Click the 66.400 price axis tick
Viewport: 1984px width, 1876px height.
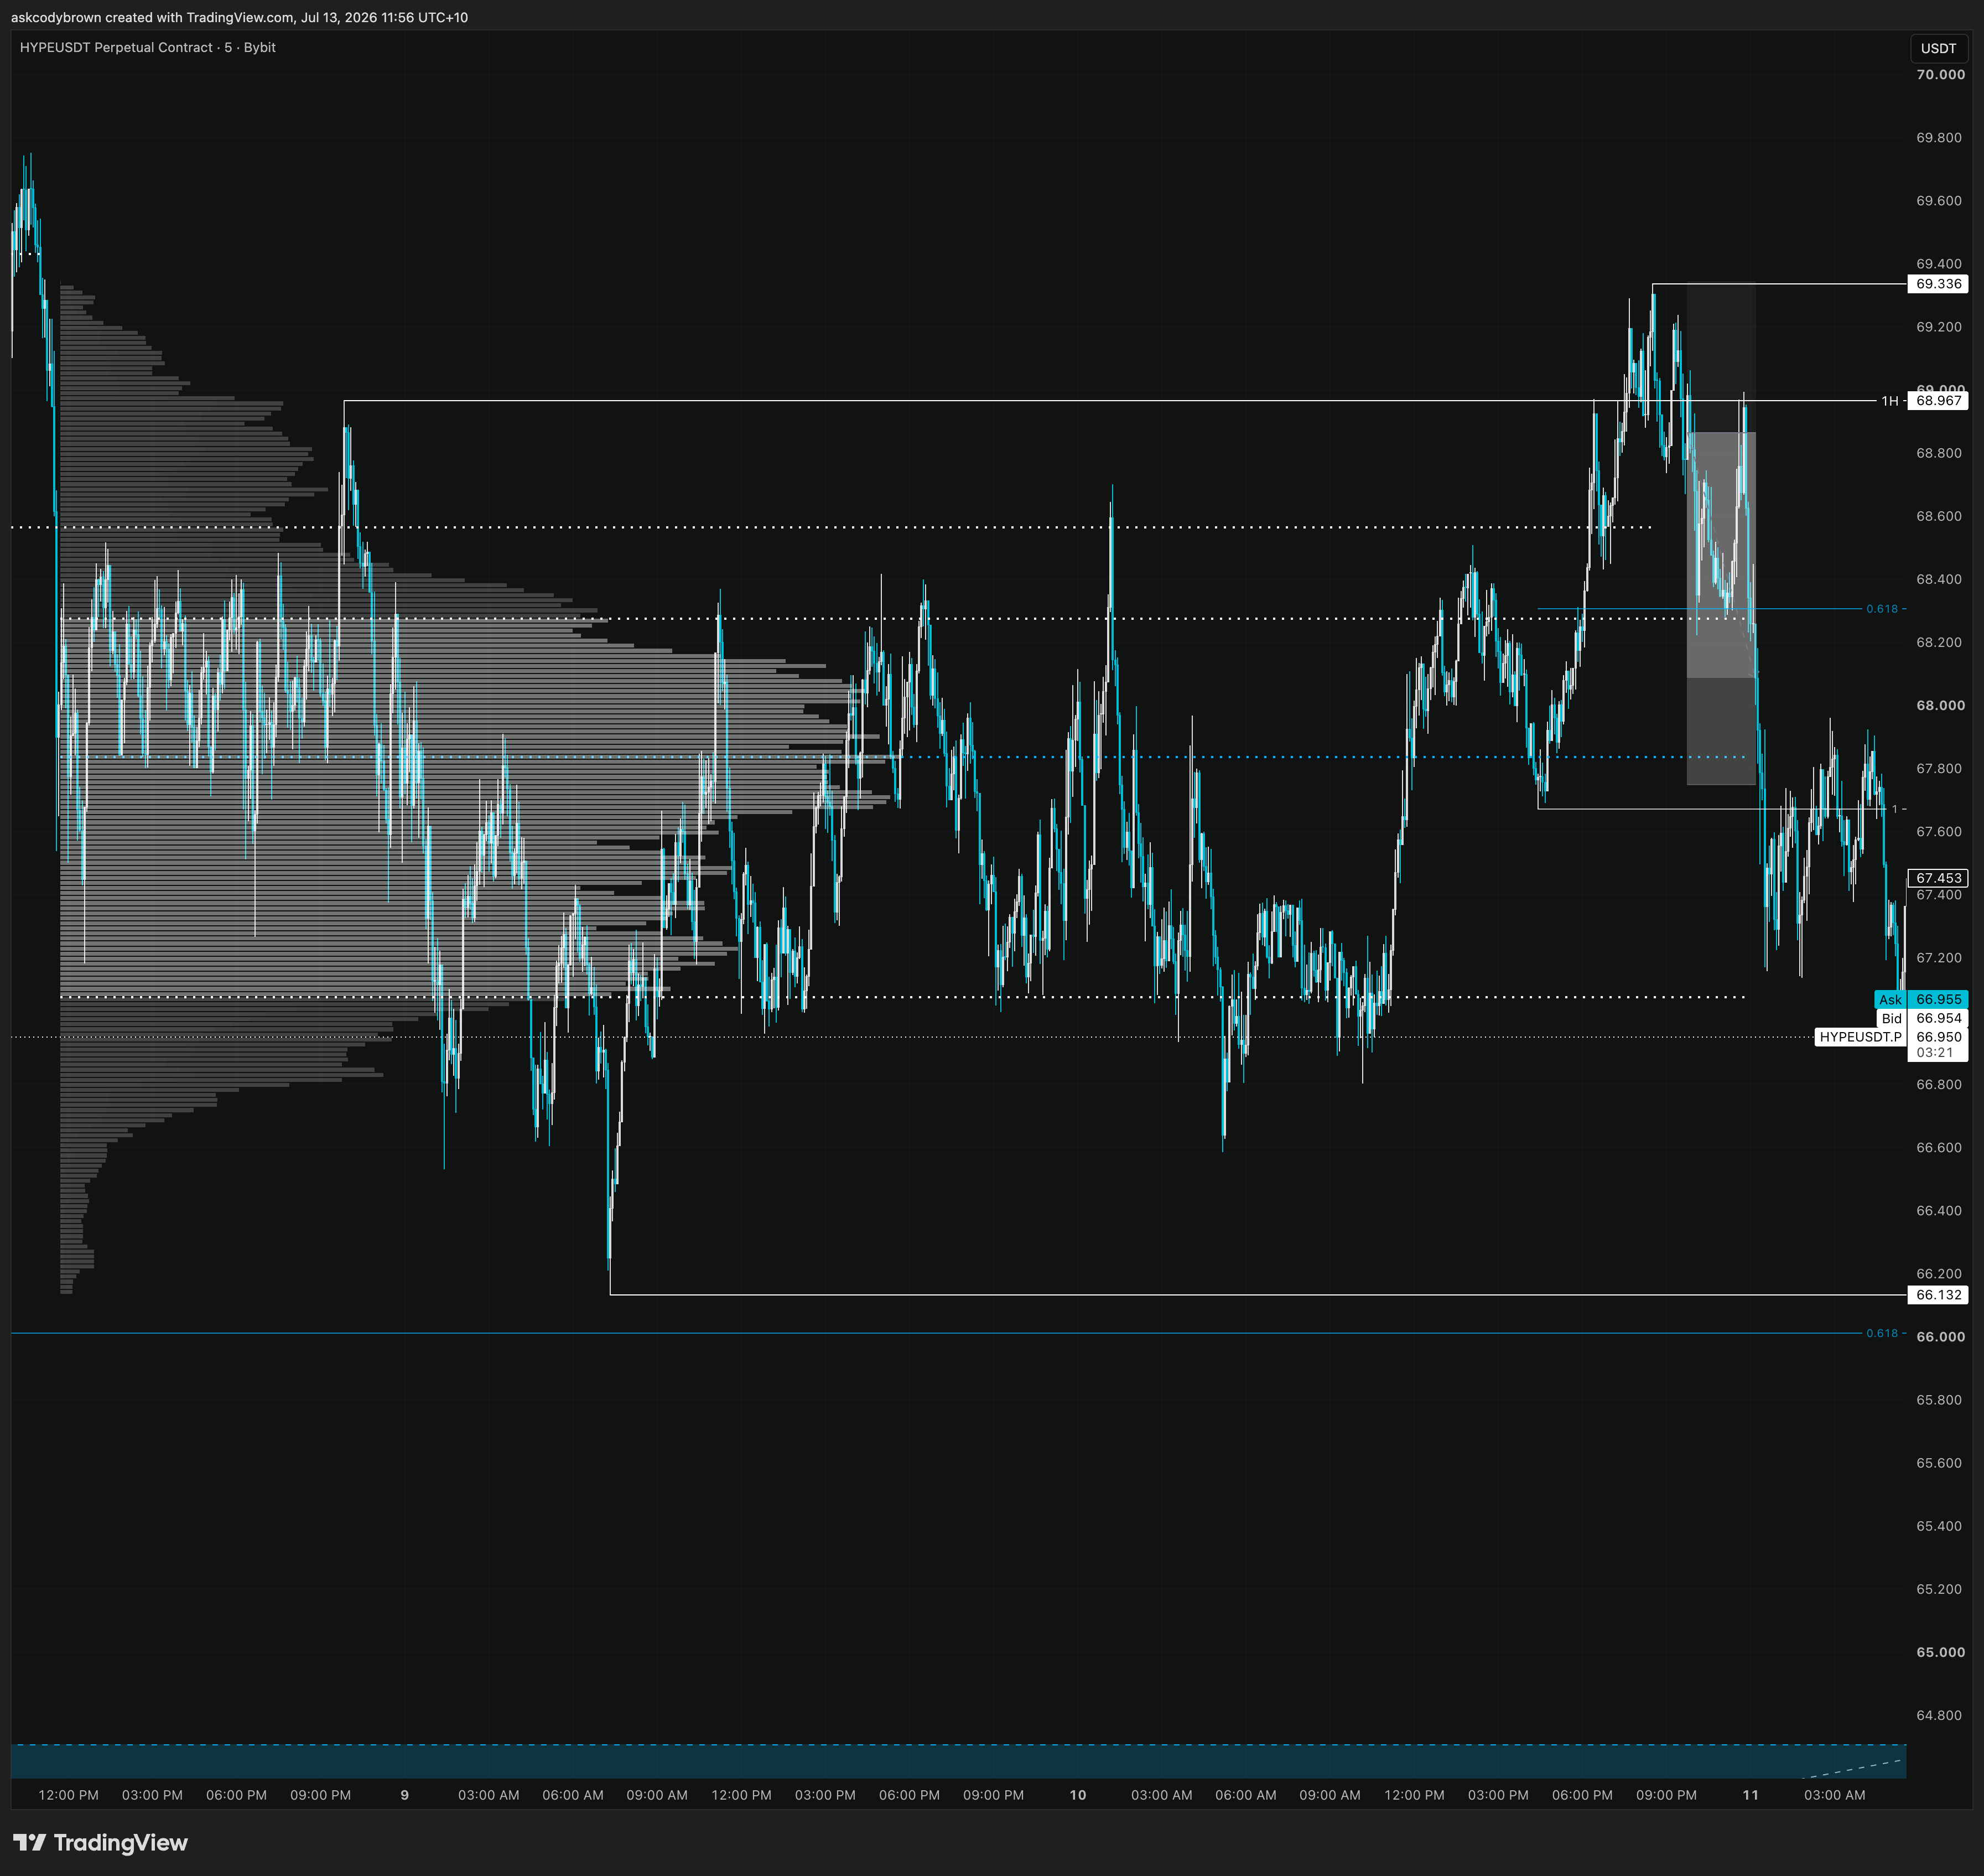1939,1210
